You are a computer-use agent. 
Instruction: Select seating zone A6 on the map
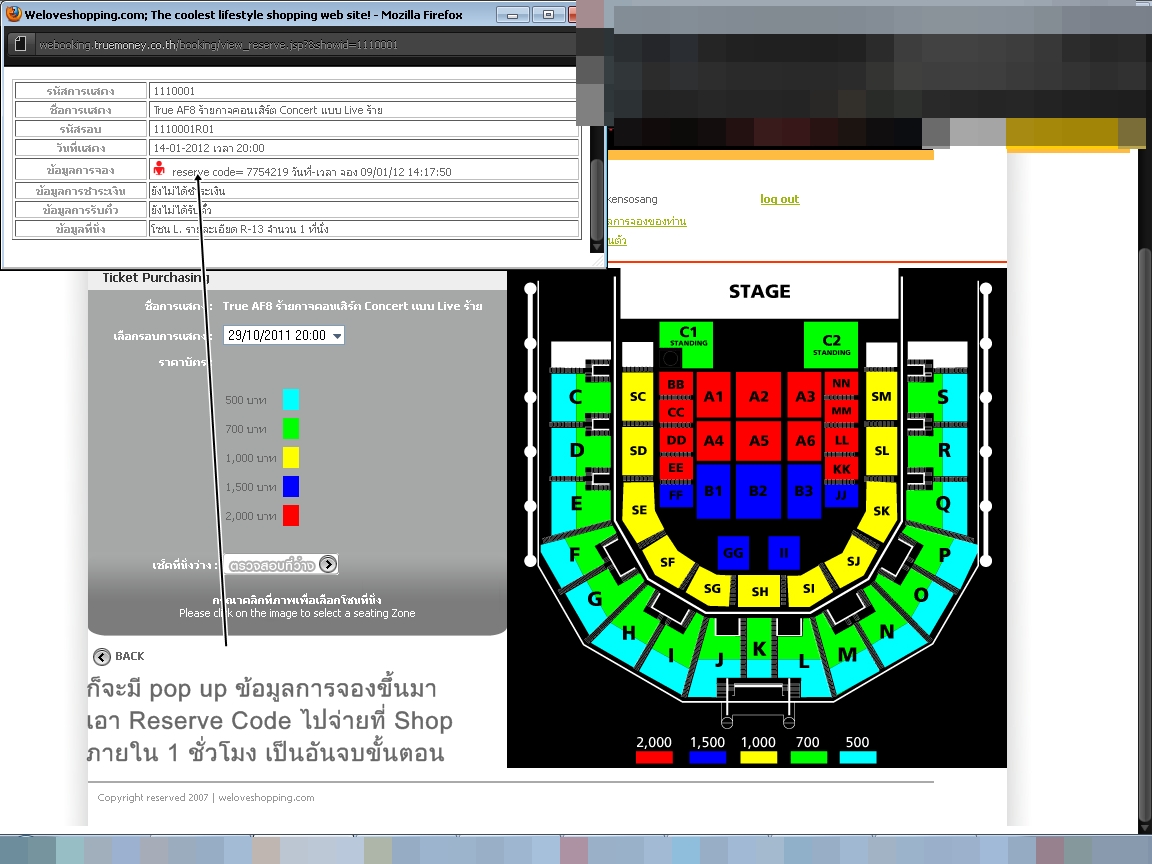pyautogui.click(x=804, y=441)
